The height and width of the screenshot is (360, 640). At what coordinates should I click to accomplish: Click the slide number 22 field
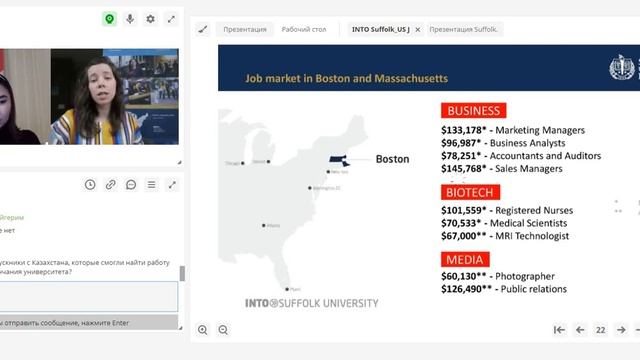[x=600, y=330]
